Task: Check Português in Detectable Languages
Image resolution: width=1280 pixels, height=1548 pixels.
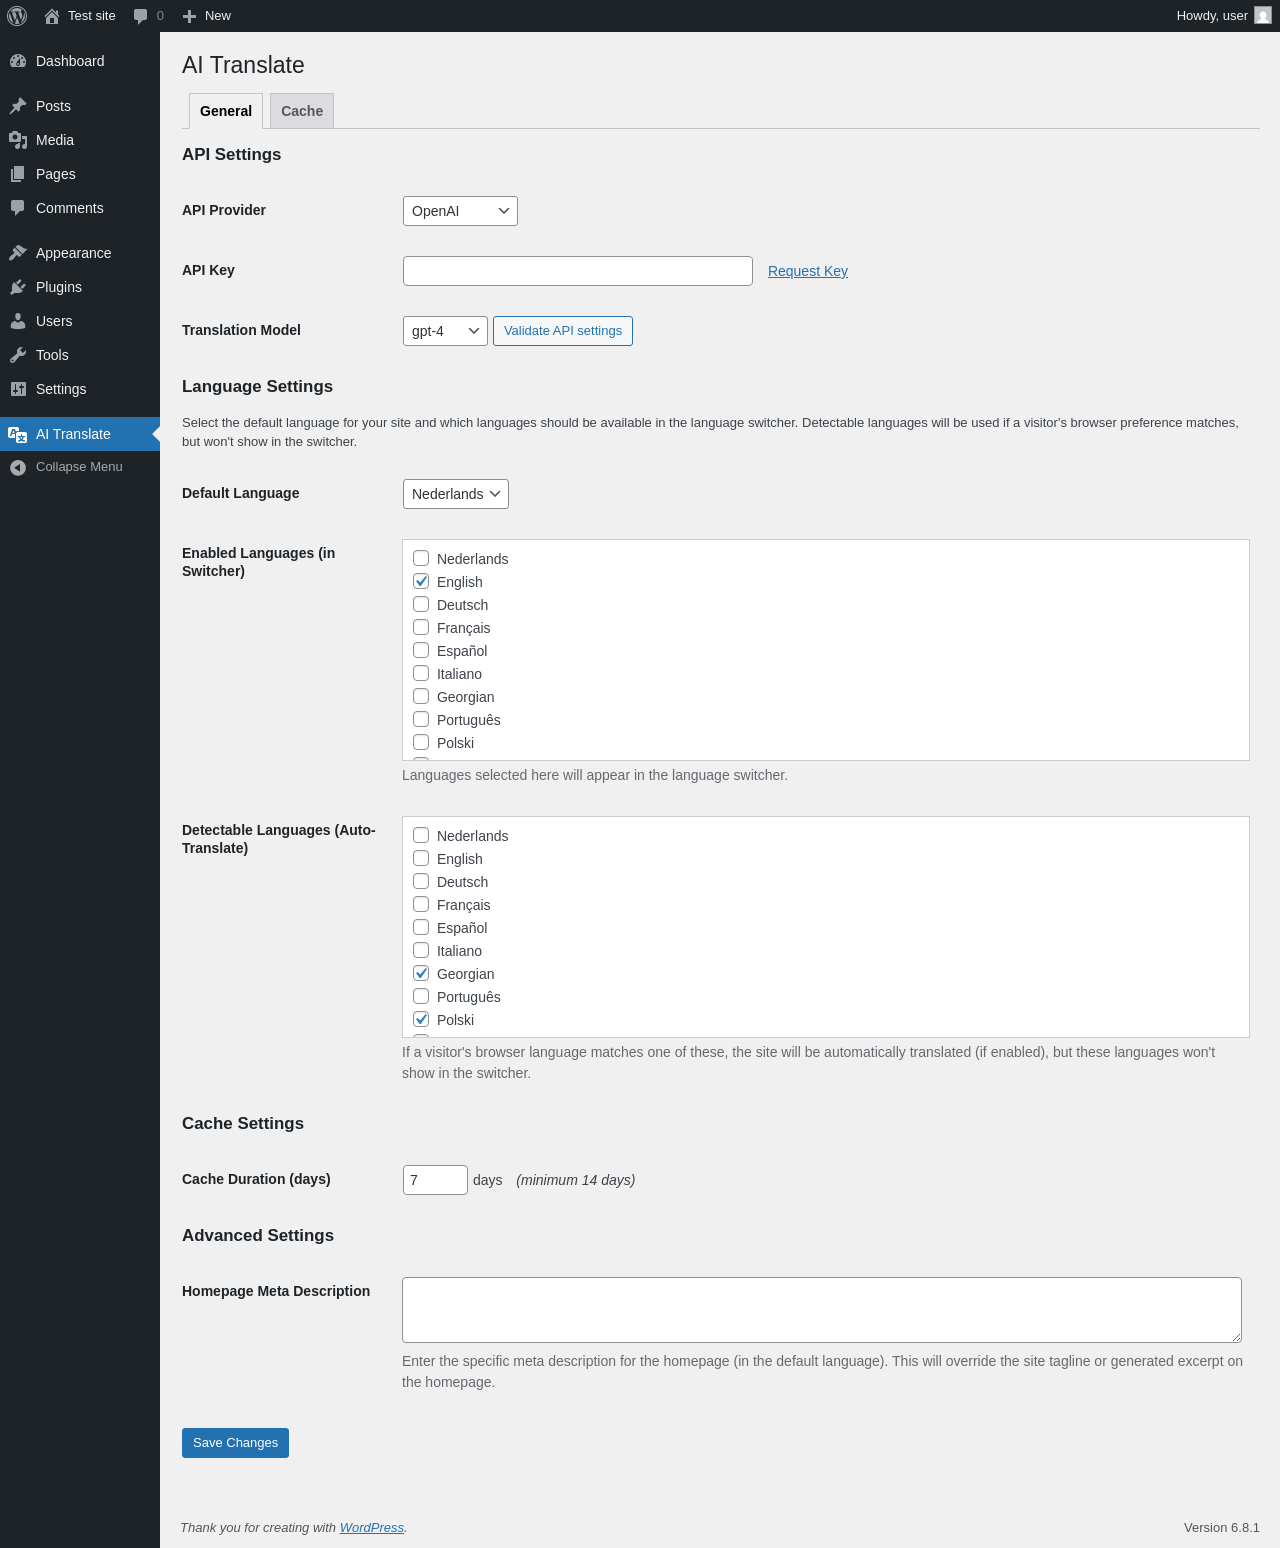Action: [x=421, y=996]
